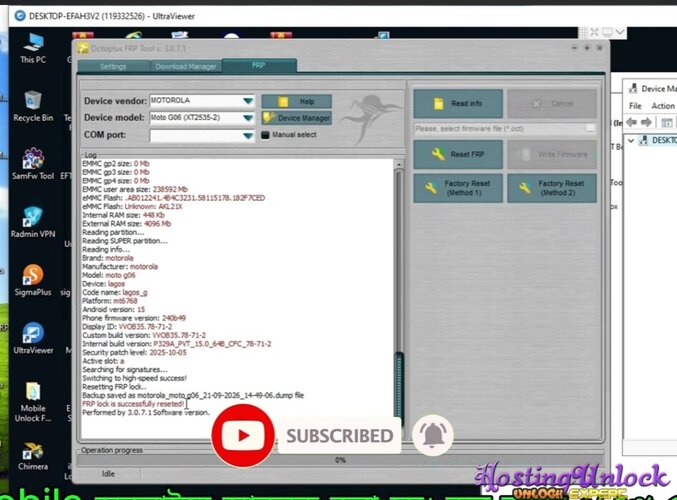Click the 'Security patch level' log line
The height and width of the screenshot is (500, 677).
pos(134,352)
